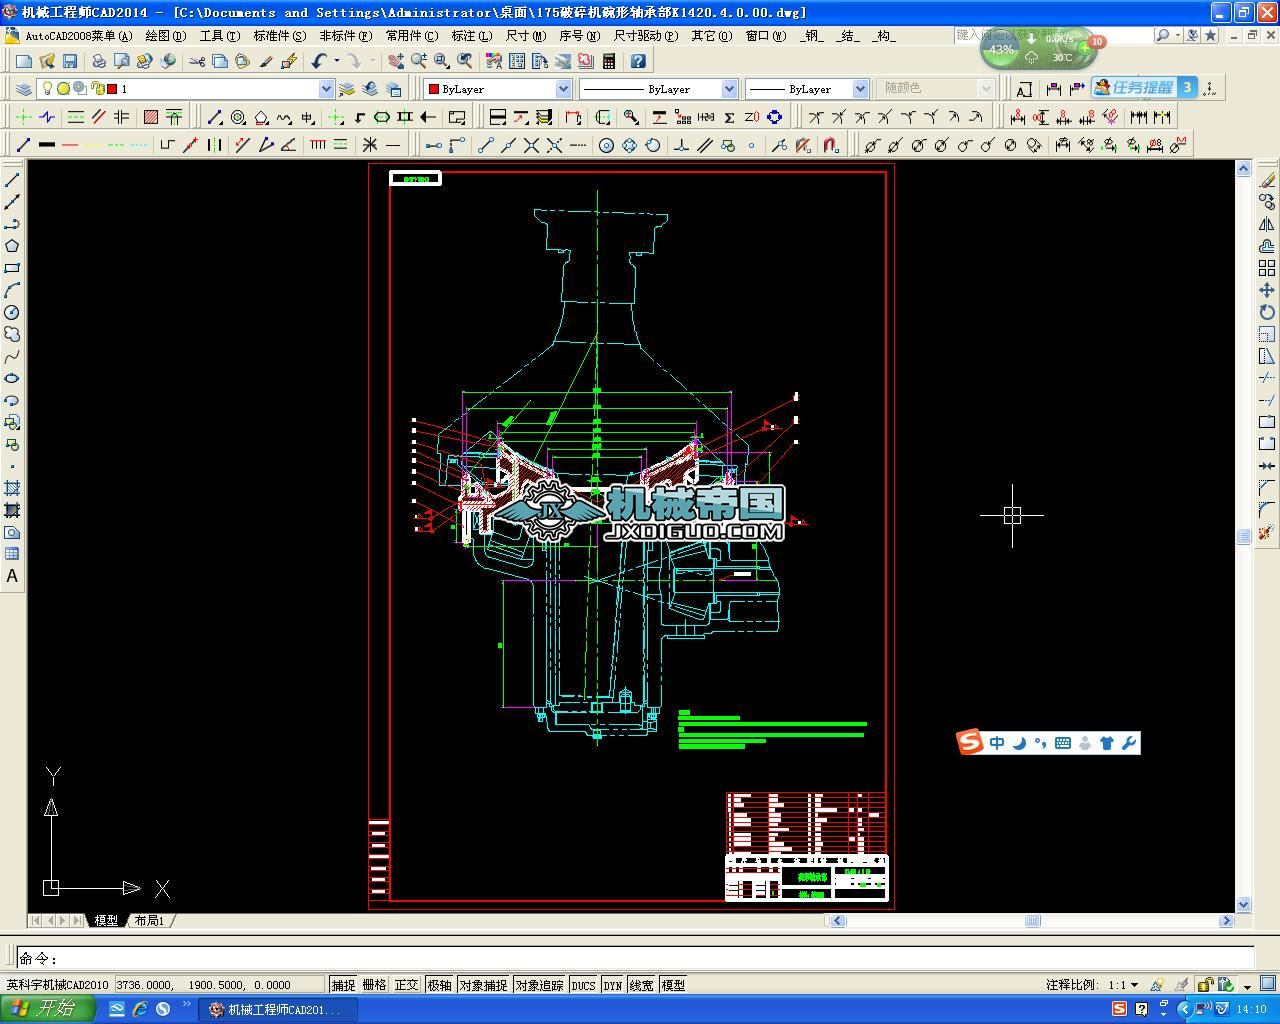This screenshot has width=1280, height=1024.
Task: Click the Sigma summation icon
Action: [x=729, y=117]
